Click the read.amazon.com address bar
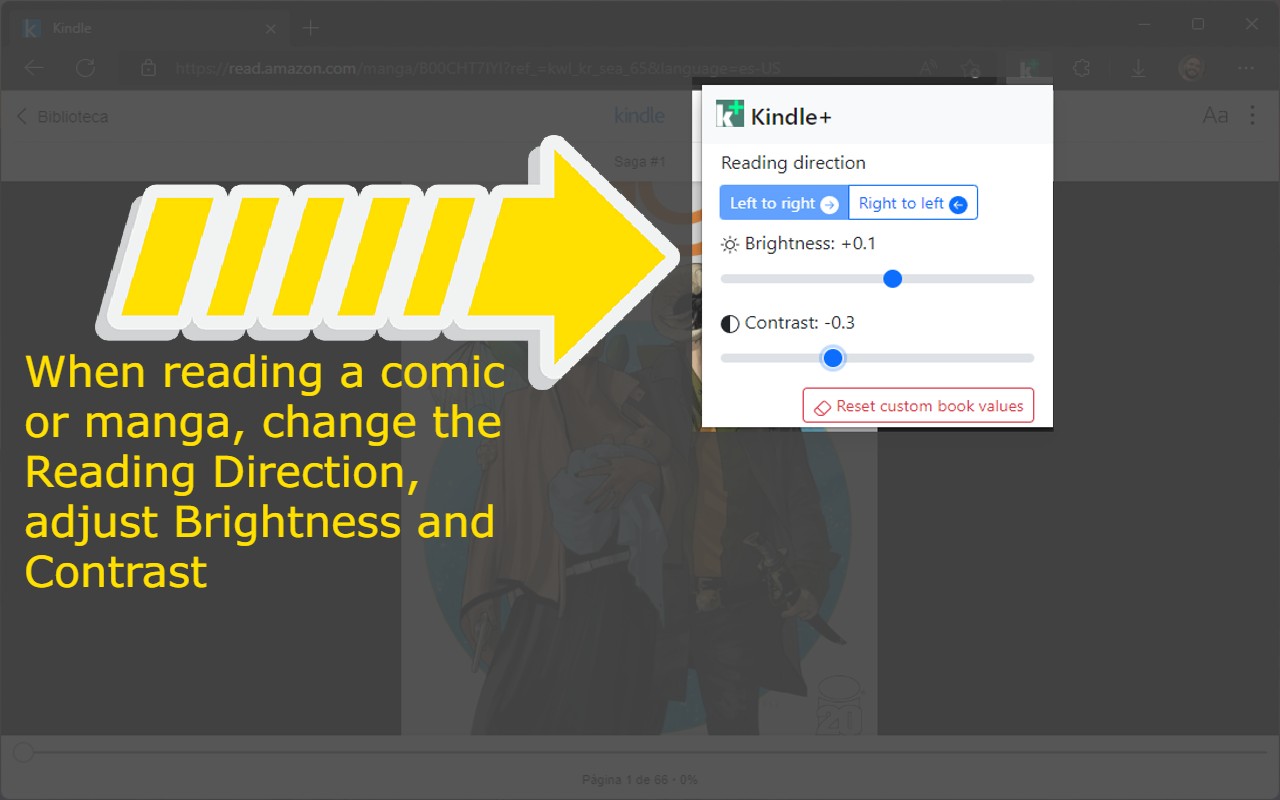 click(478, 69)
